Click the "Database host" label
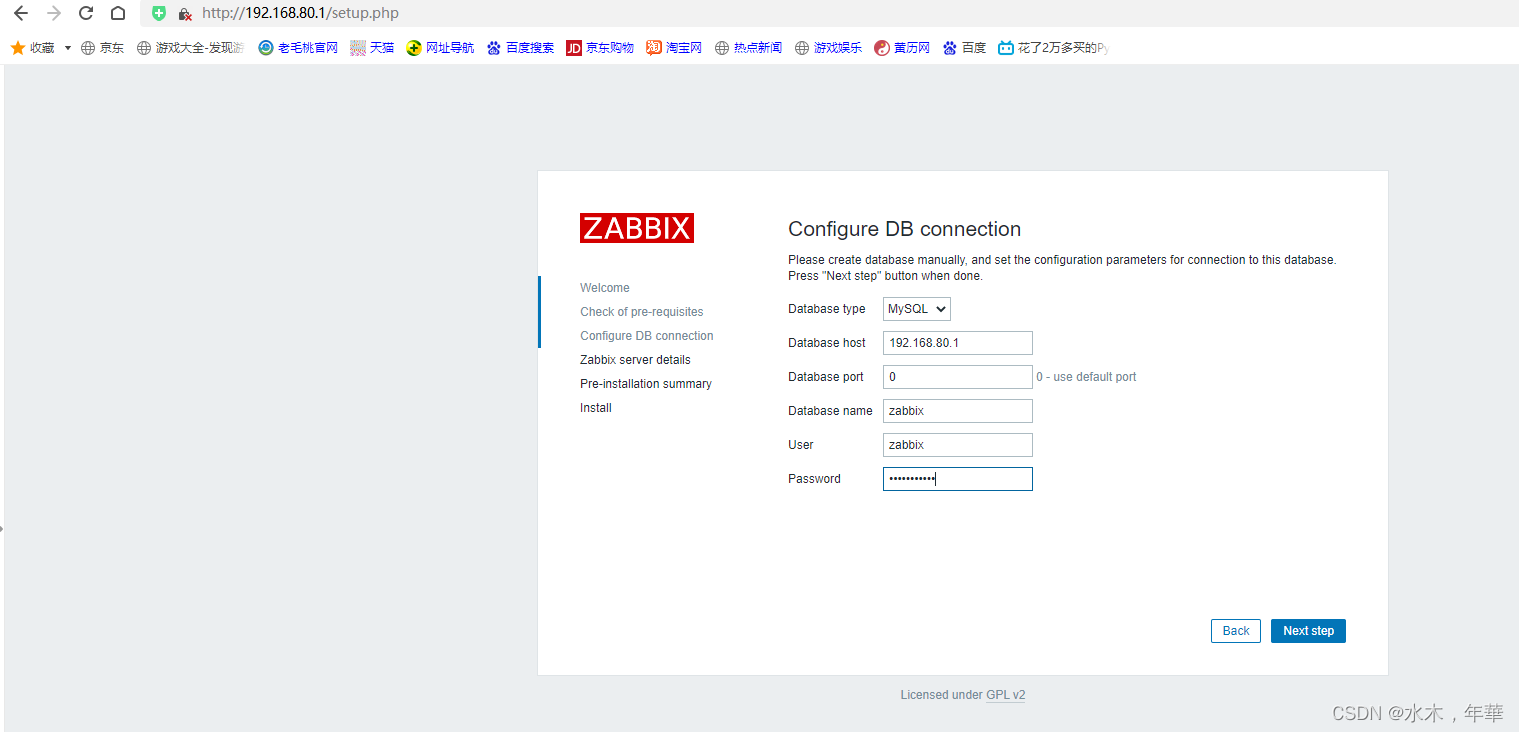Screen dimensions: 1519x732 point(827,343)
